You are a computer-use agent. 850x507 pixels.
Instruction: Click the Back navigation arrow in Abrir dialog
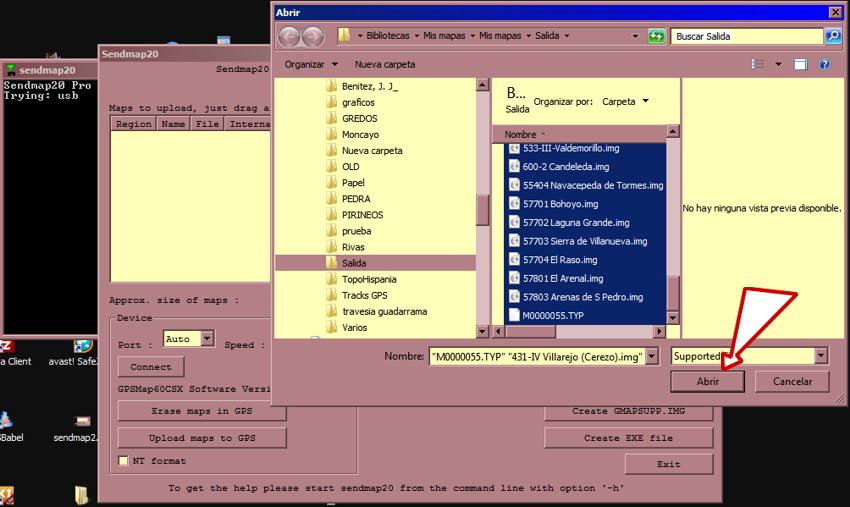point(289,36)
